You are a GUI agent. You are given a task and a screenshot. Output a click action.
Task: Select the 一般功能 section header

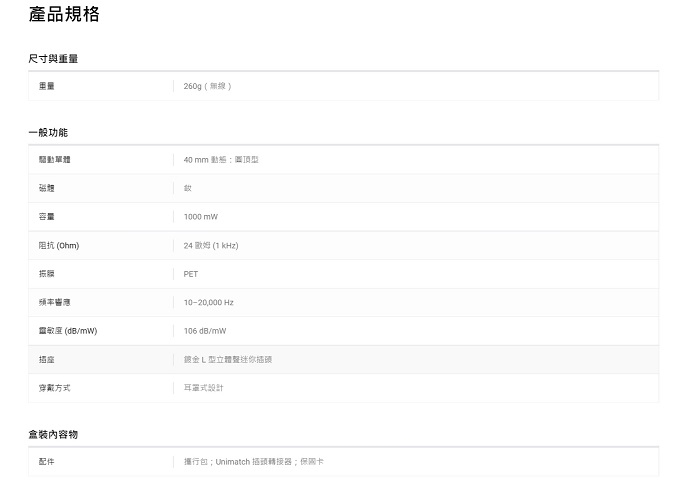tap(48, 132)
